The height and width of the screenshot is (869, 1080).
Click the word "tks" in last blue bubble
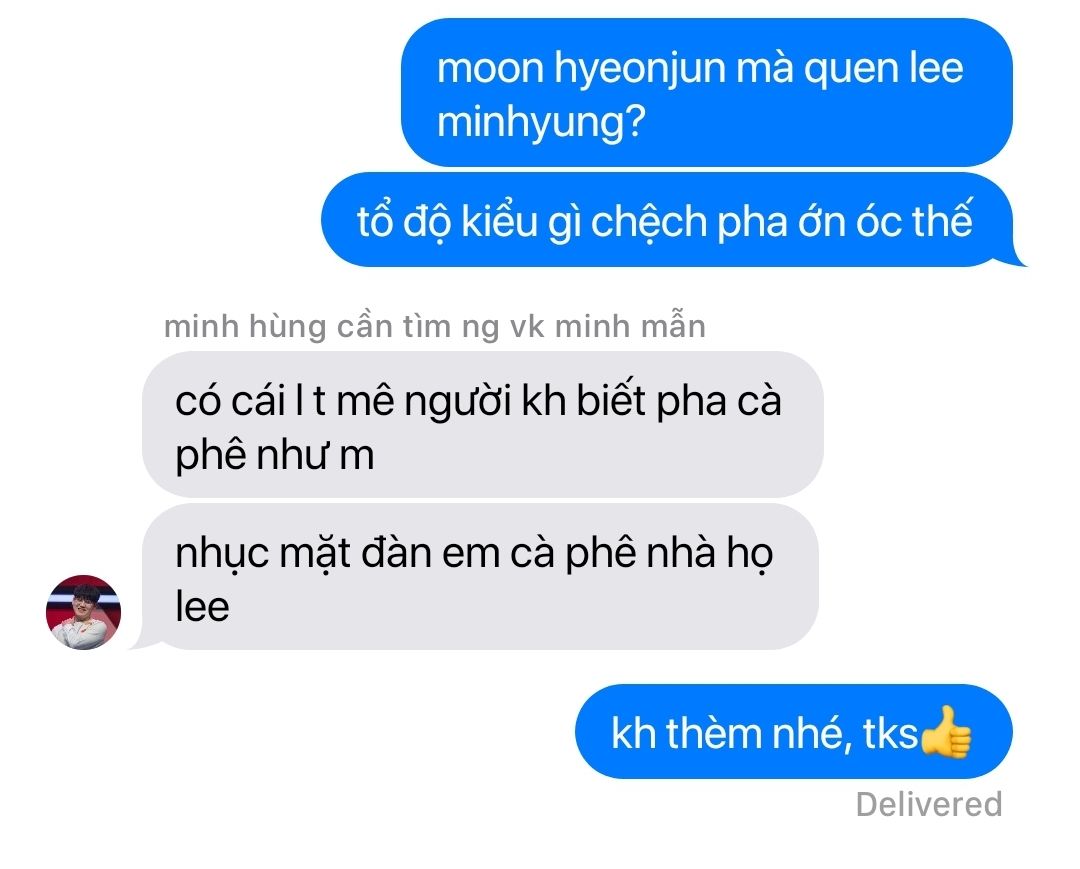pyautogui.click(x=891, y=733)
